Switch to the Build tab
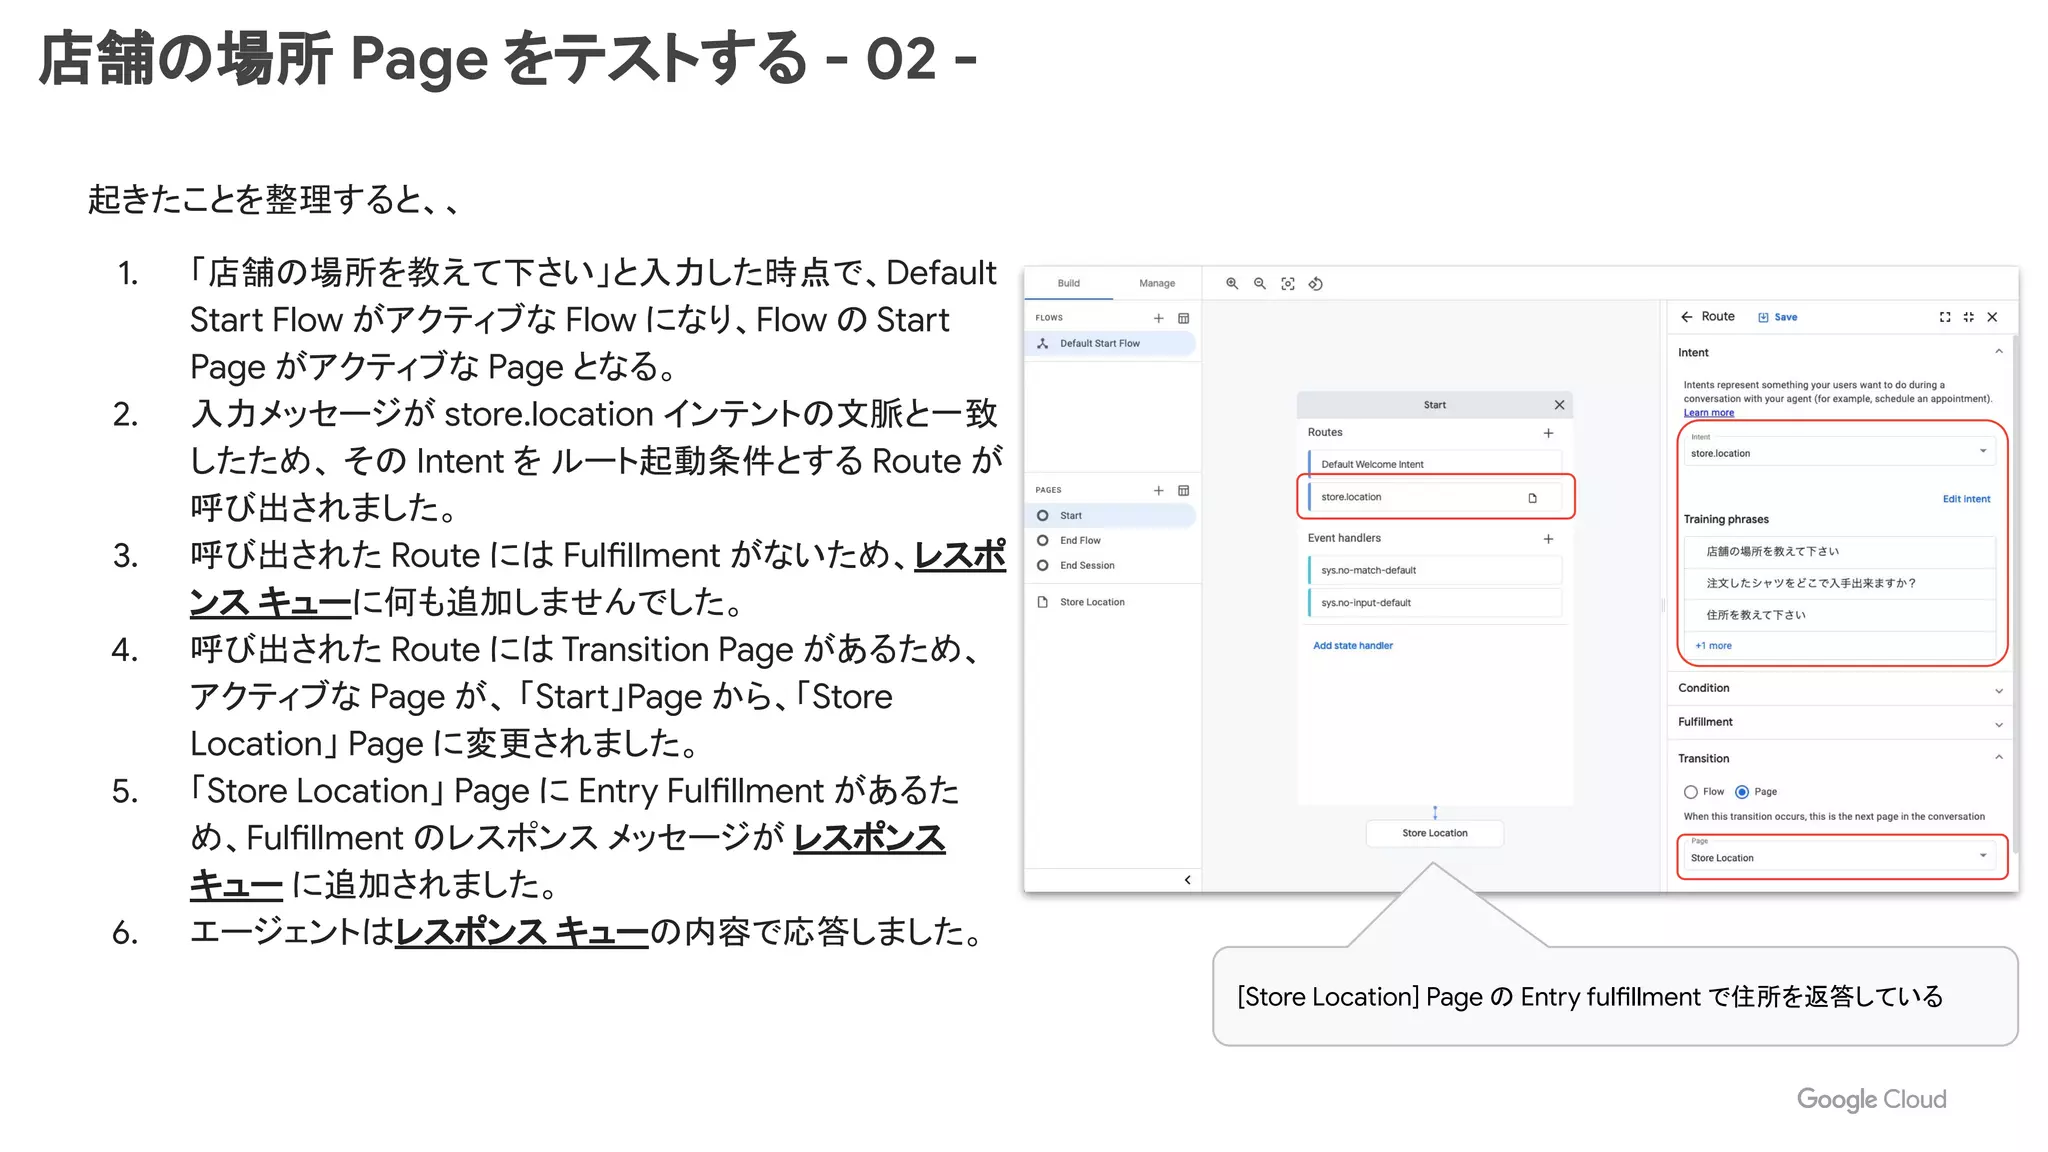The height and width of the screenshot is (1152, 2048). click(1068, 283)
